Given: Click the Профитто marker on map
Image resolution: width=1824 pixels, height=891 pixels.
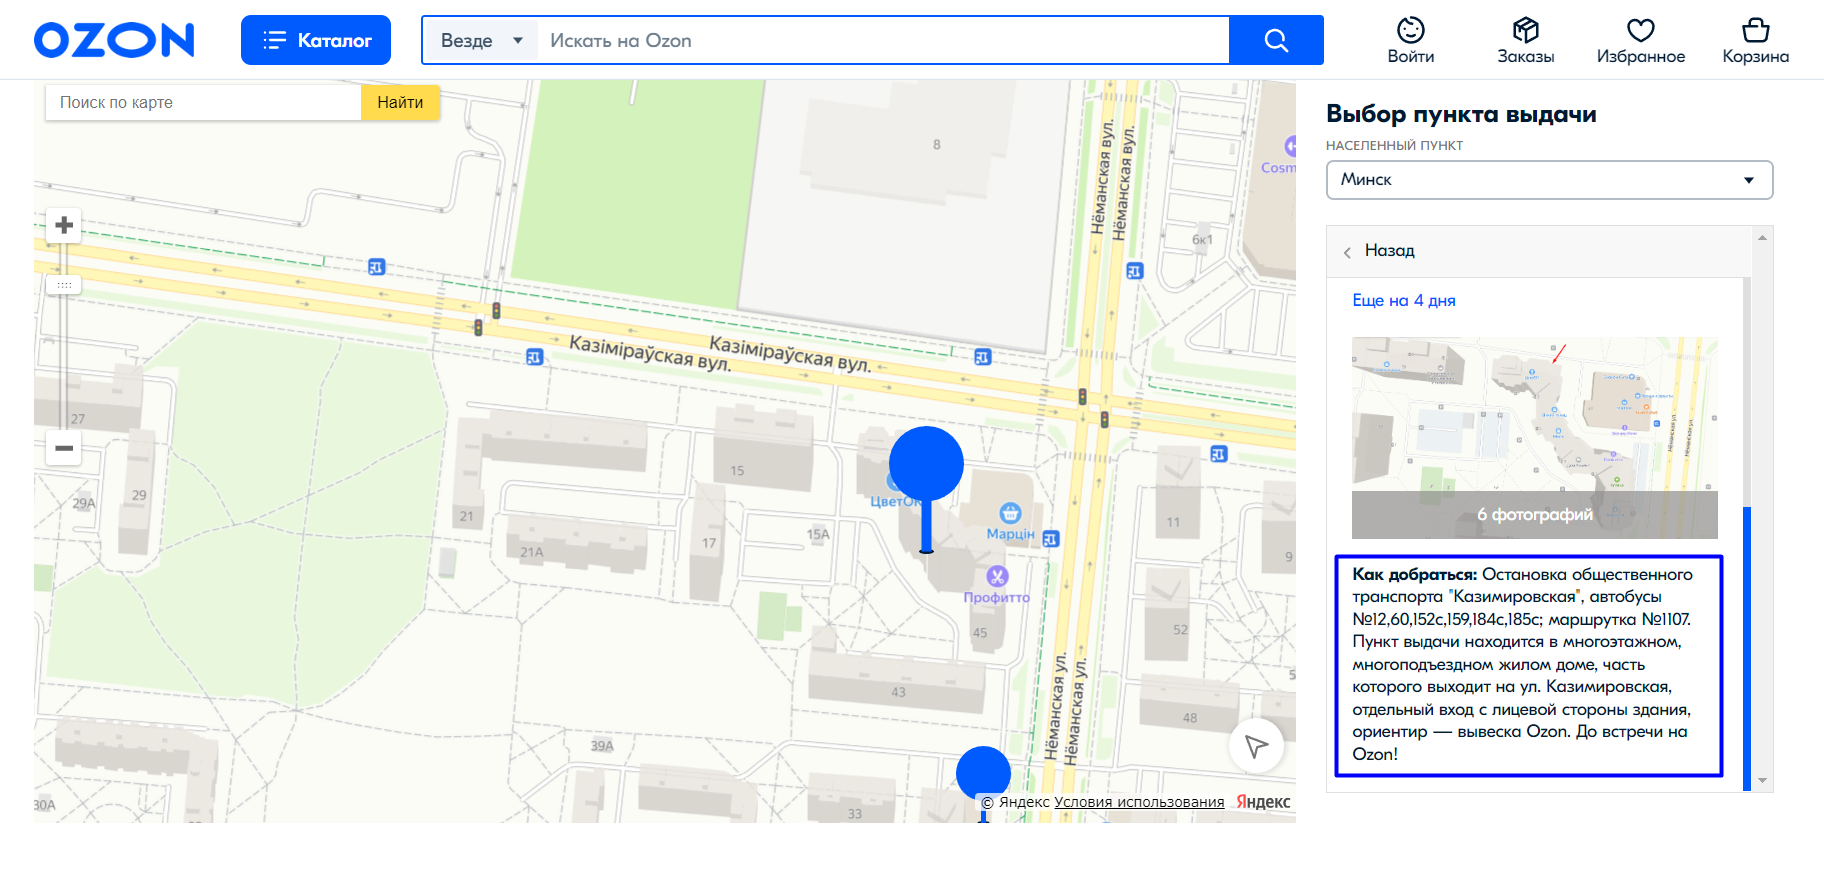Looking at the screenshot, I should click(x=997, y=576).
